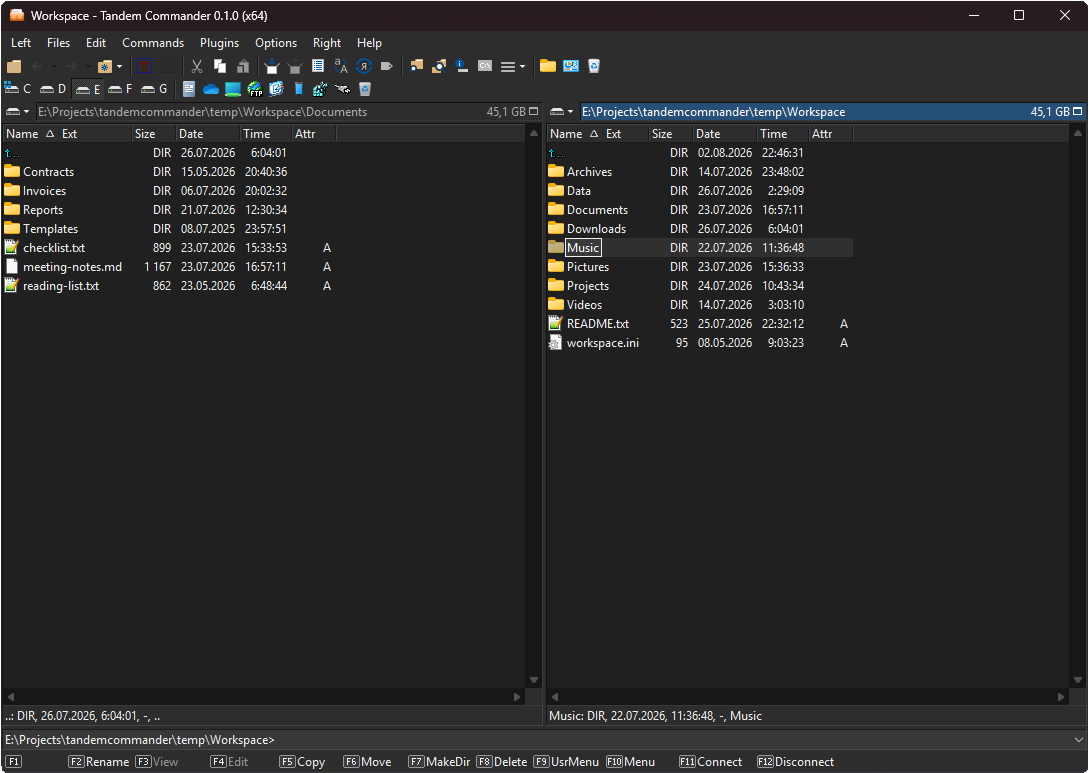Switch to drive D
The image size is (1089, 773).
point(53,88)
